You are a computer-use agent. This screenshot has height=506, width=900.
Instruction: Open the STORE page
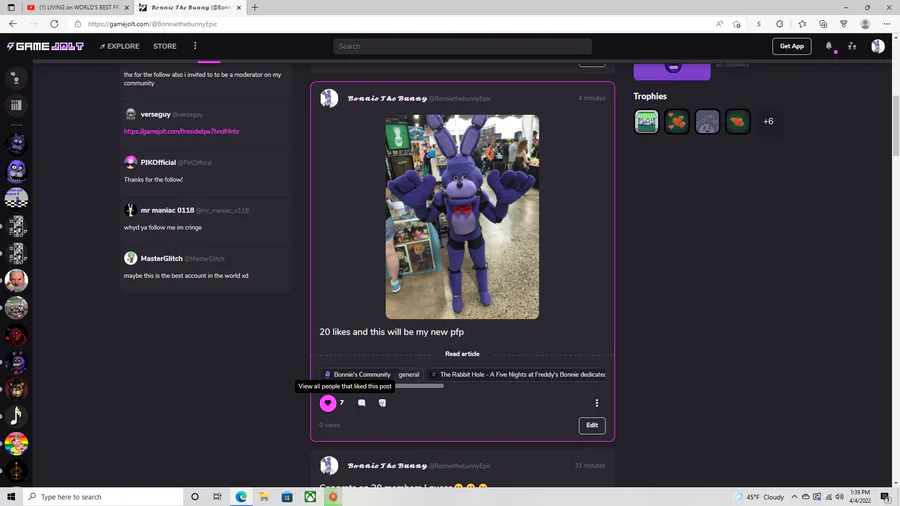pyautogui.click(x=165, y=46)
